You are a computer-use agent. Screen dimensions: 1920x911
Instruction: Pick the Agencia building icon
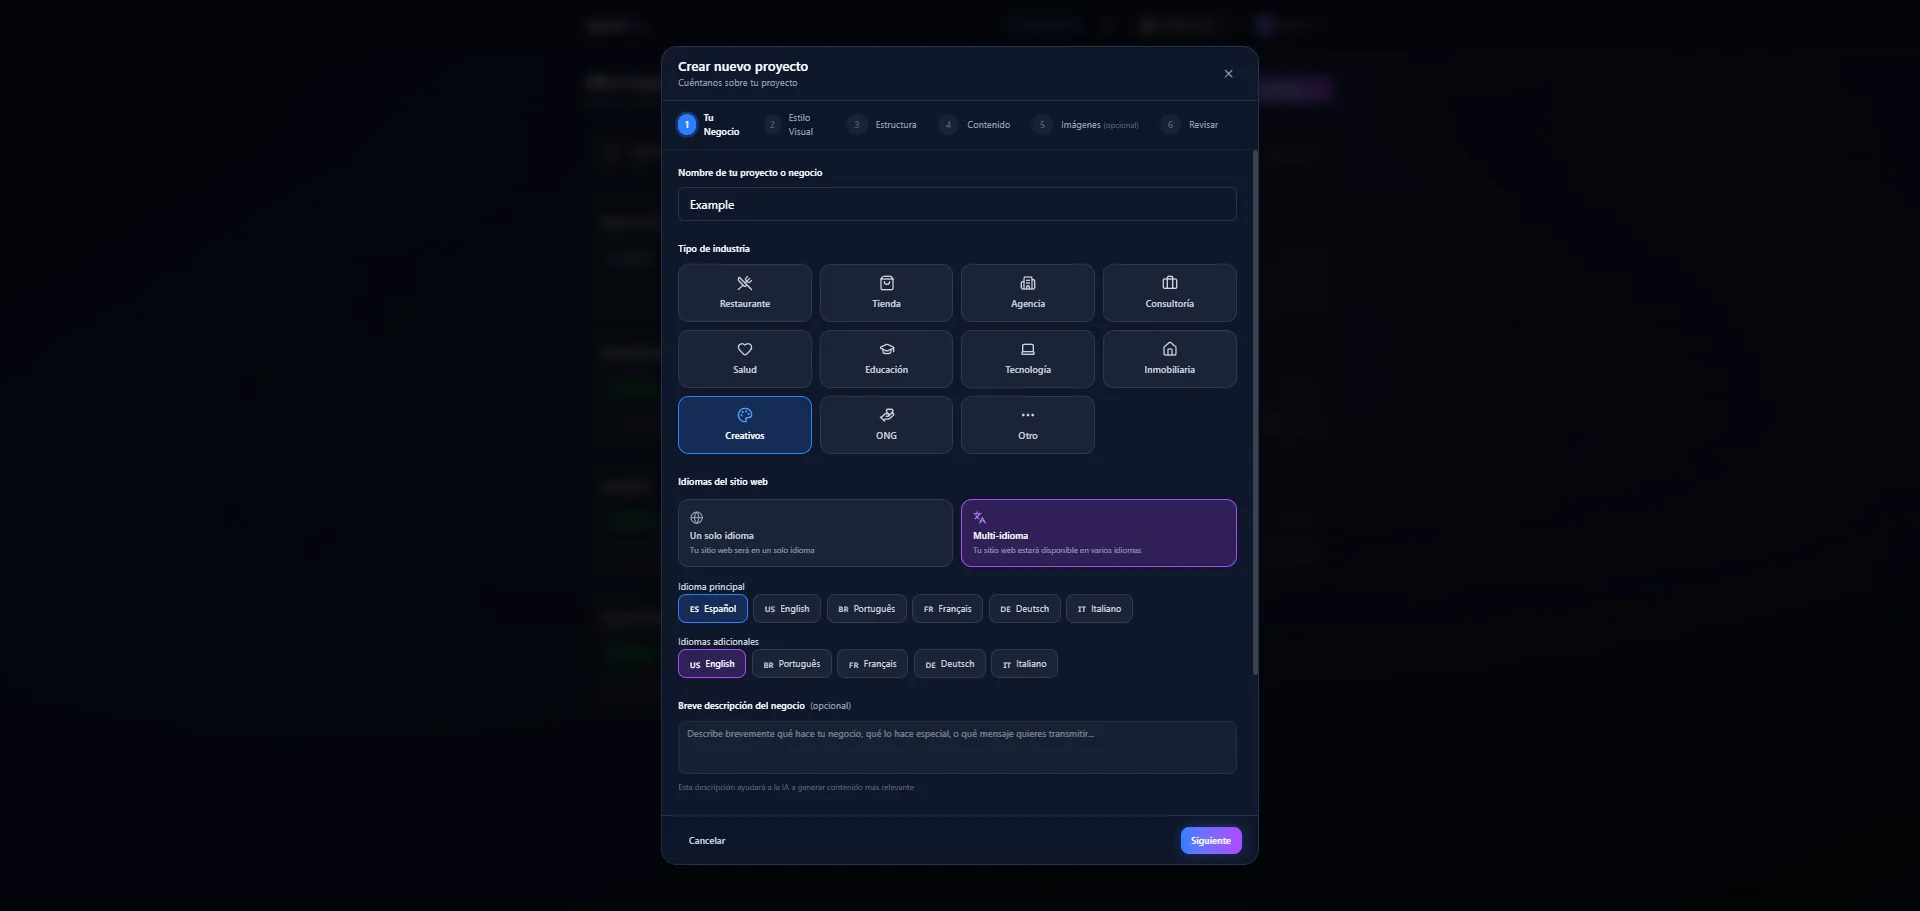pyautogui.click(x=1027, y=284)
